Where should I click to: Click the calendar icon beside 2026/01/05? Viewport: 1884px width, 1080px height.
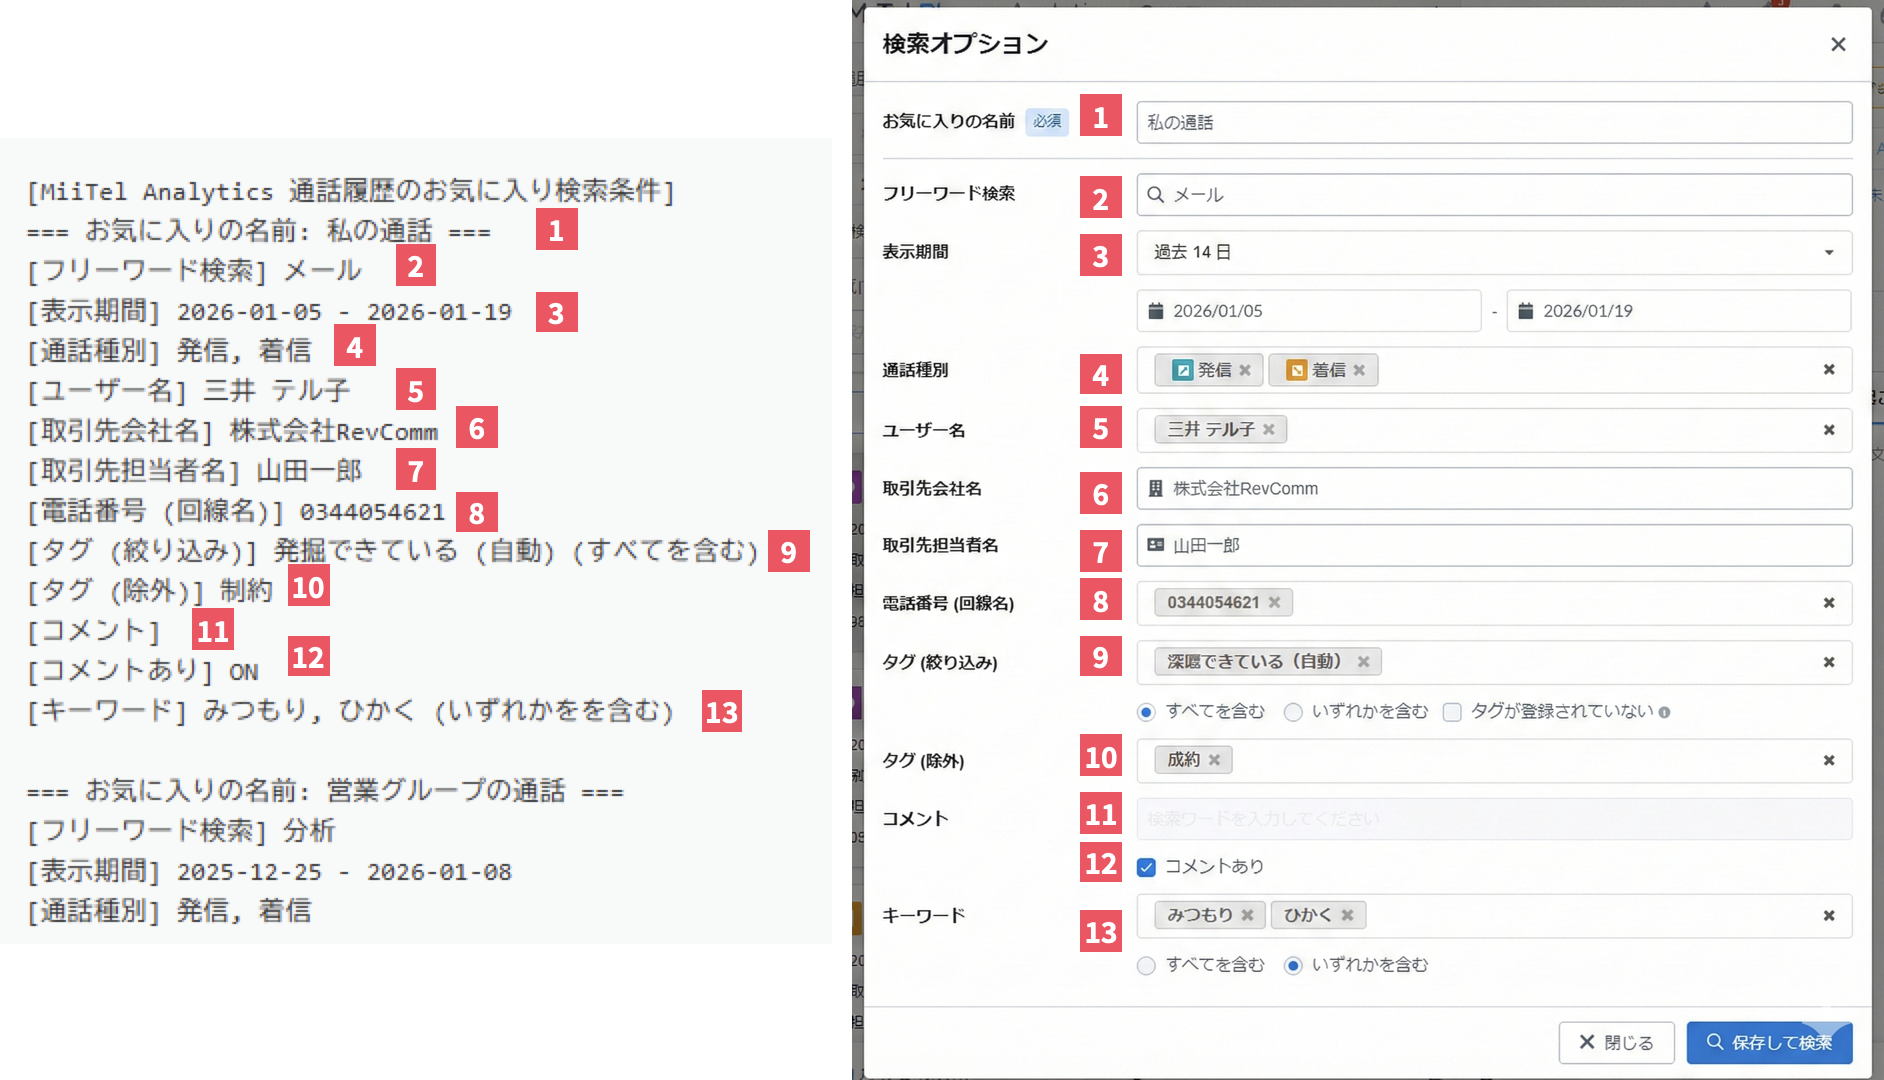1155,311
